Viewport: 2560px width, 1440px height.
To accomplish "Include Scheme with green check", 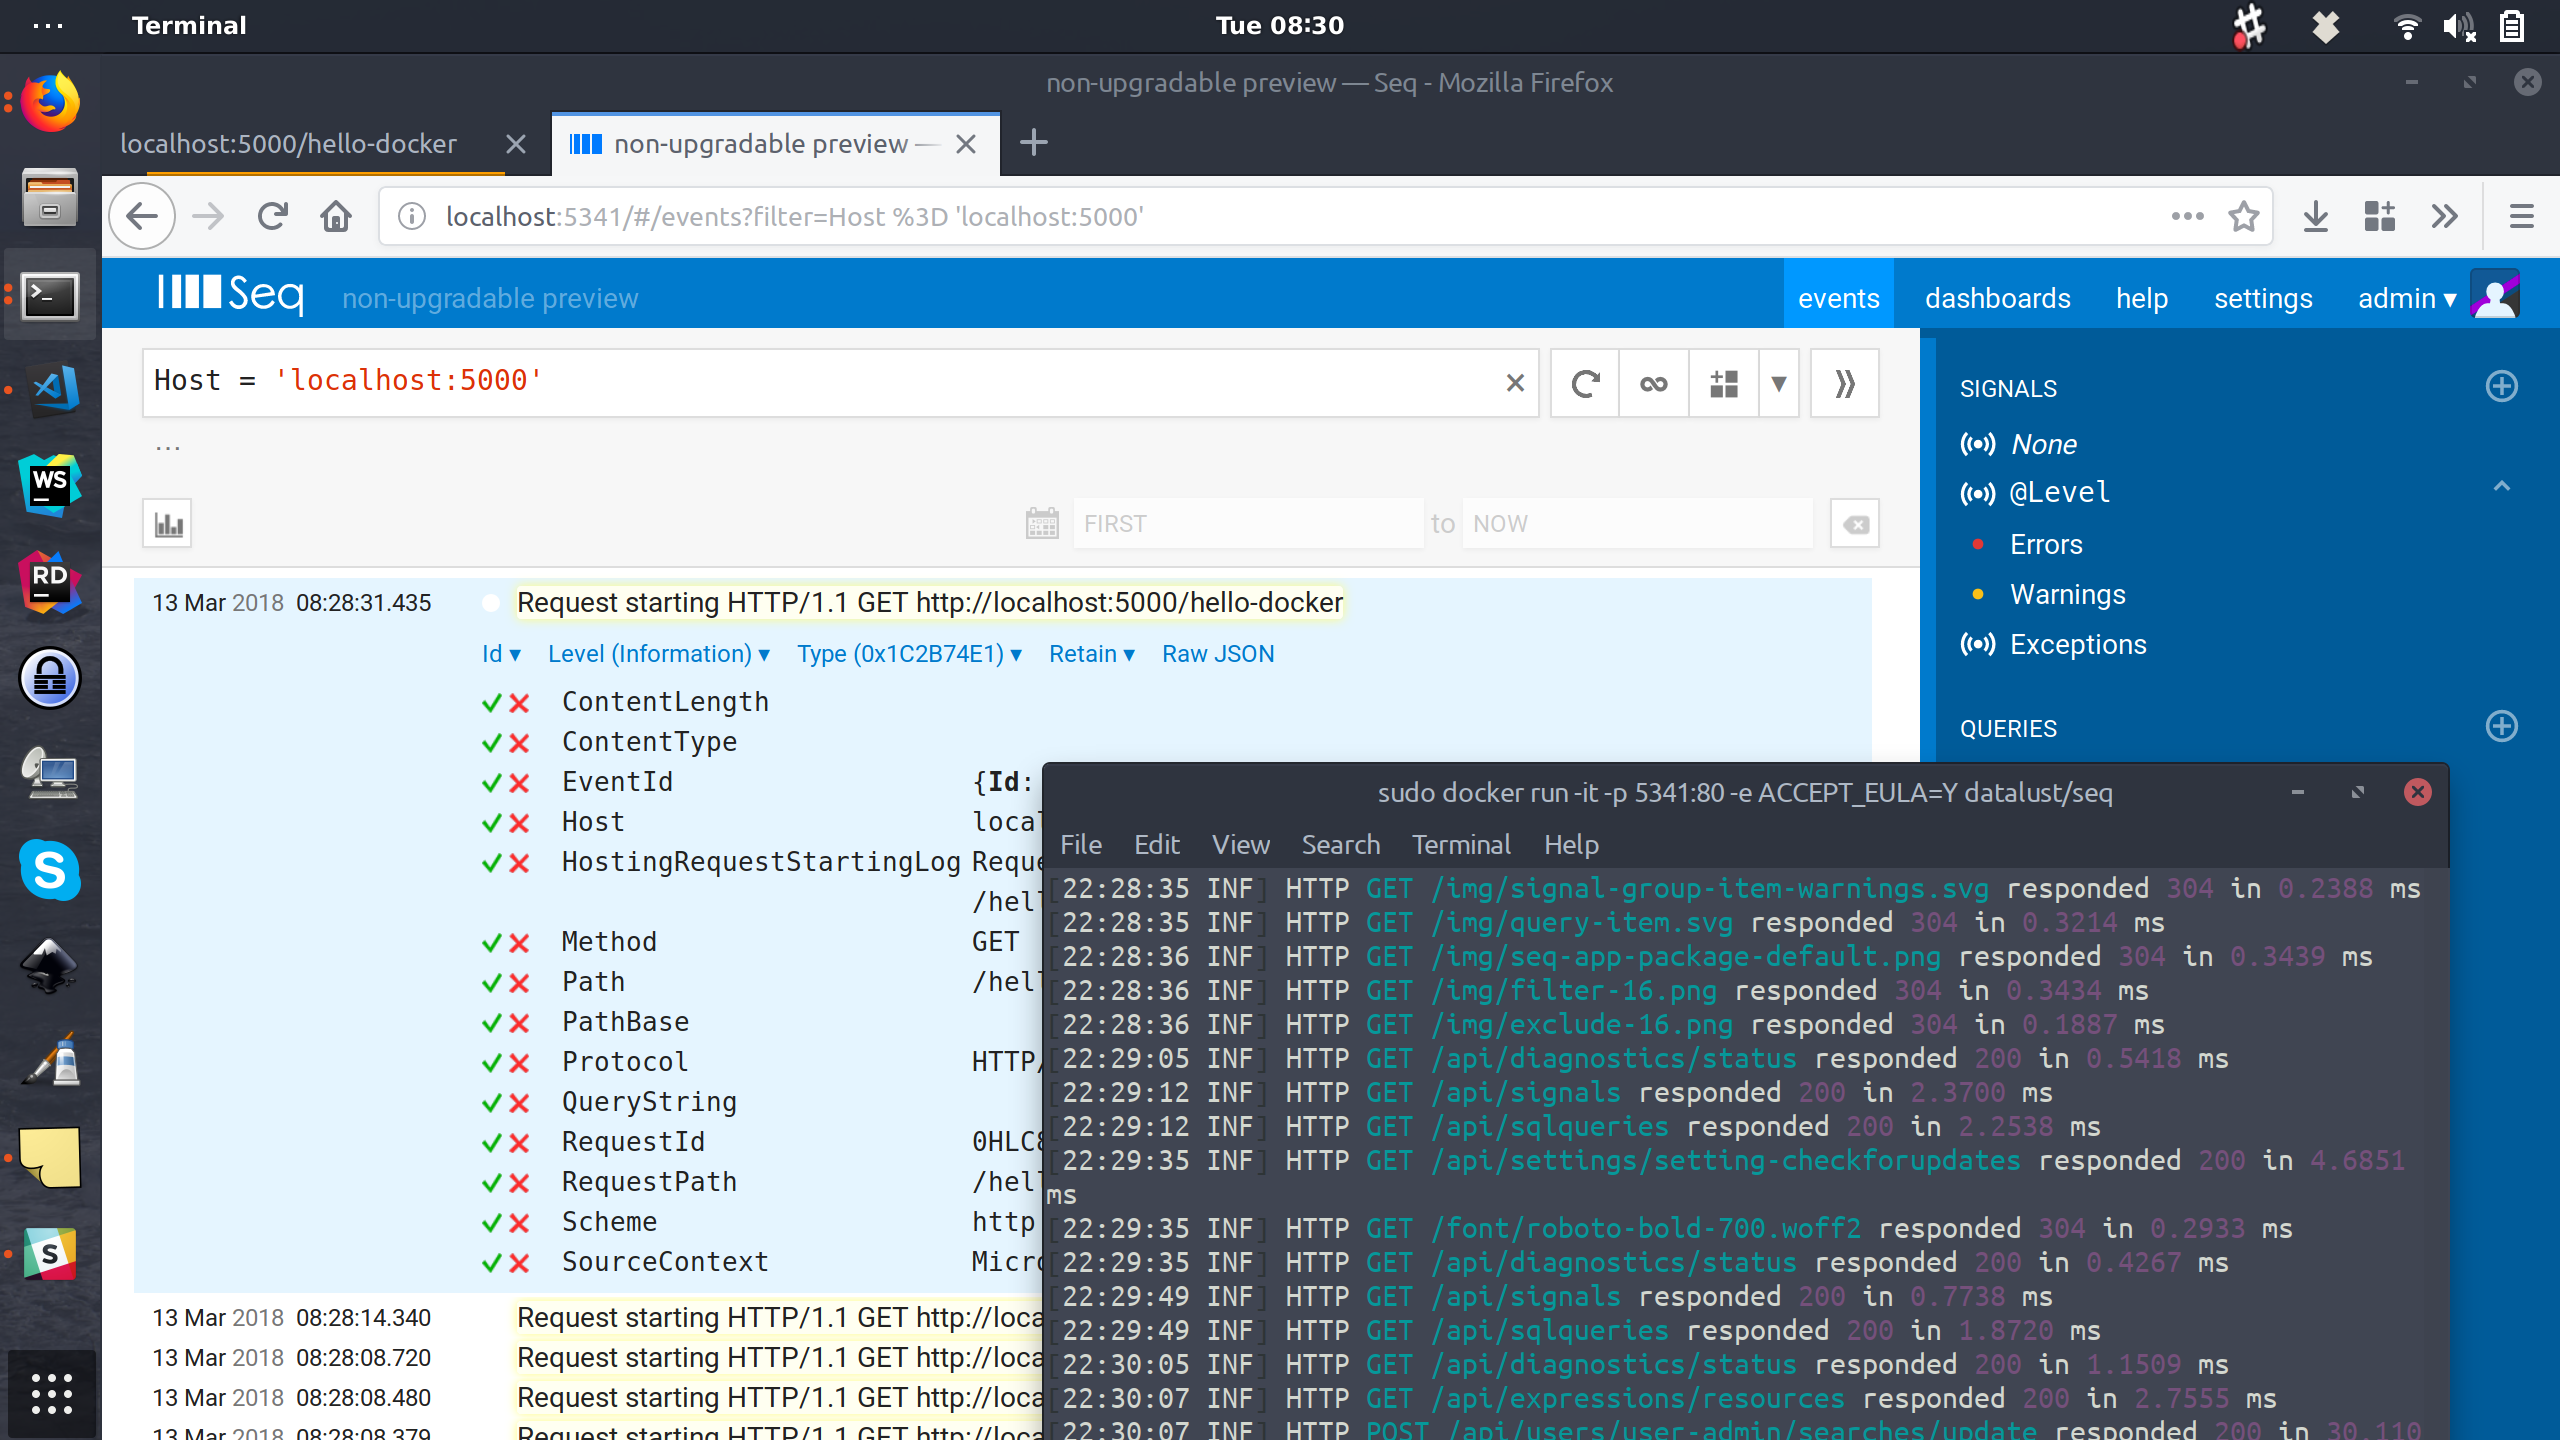I will pyautogui.click(x=491, y=1223).
